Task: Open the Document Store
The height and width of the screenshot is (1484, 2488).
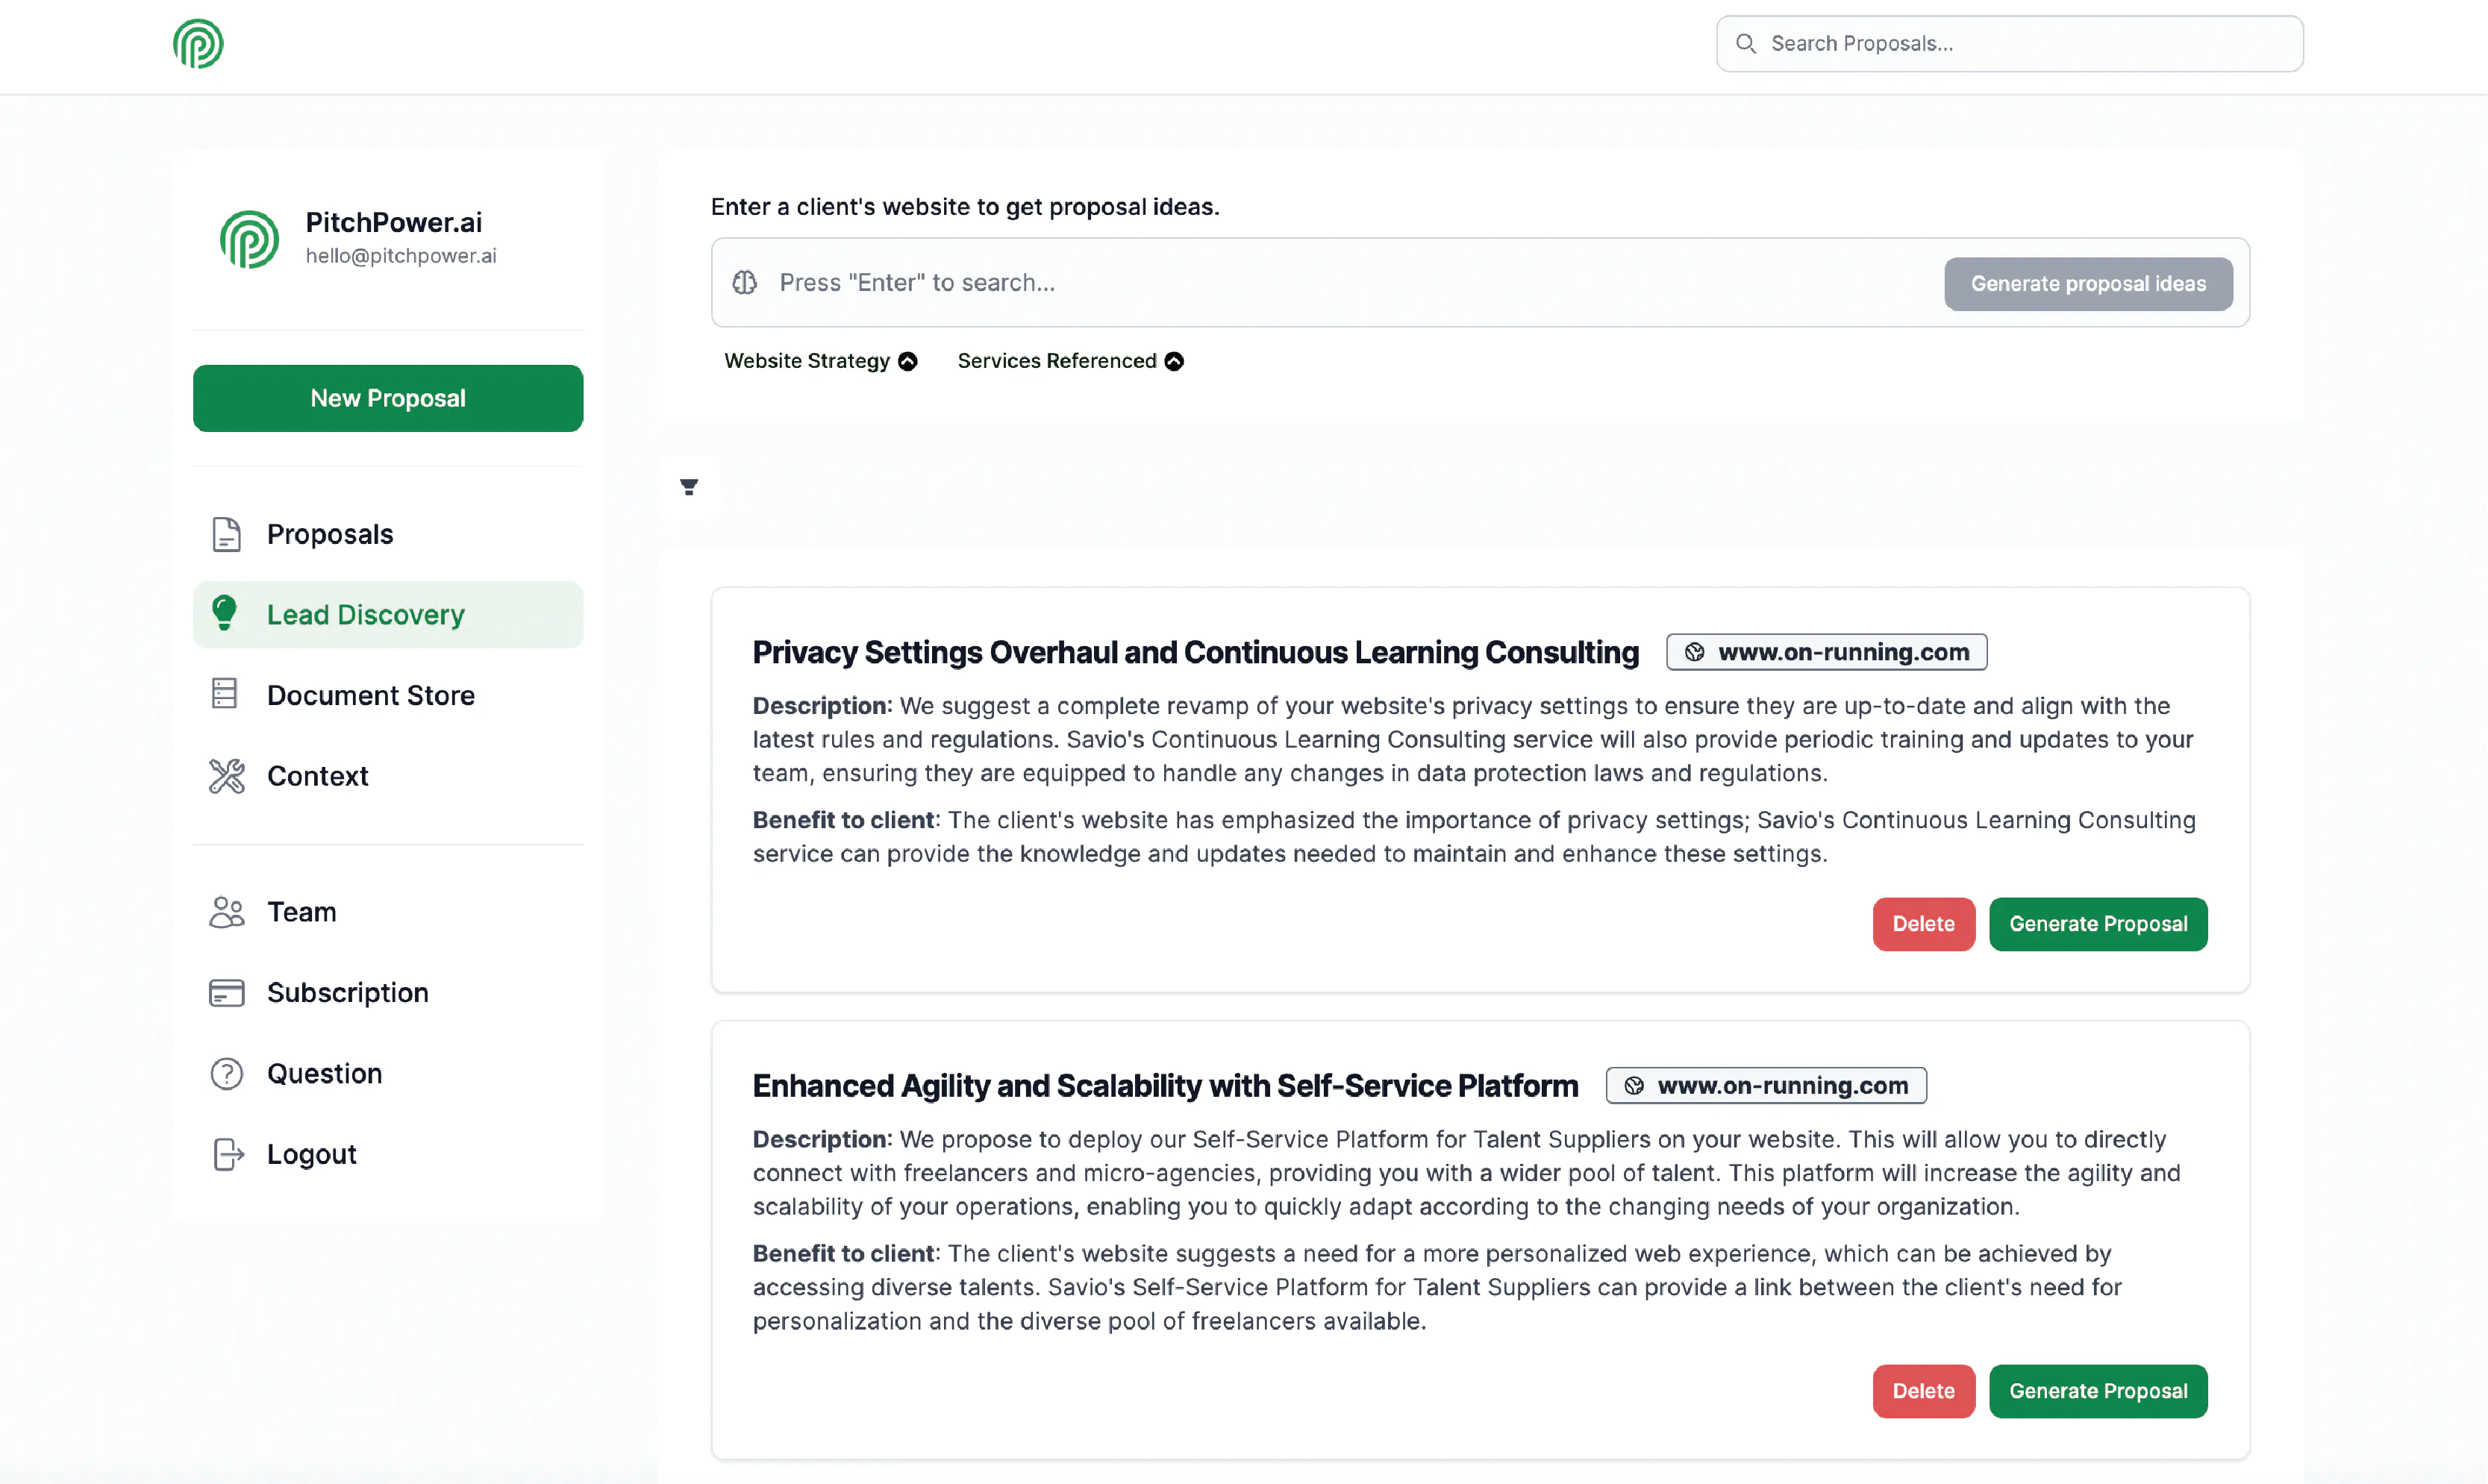Action: pos(371,694)
